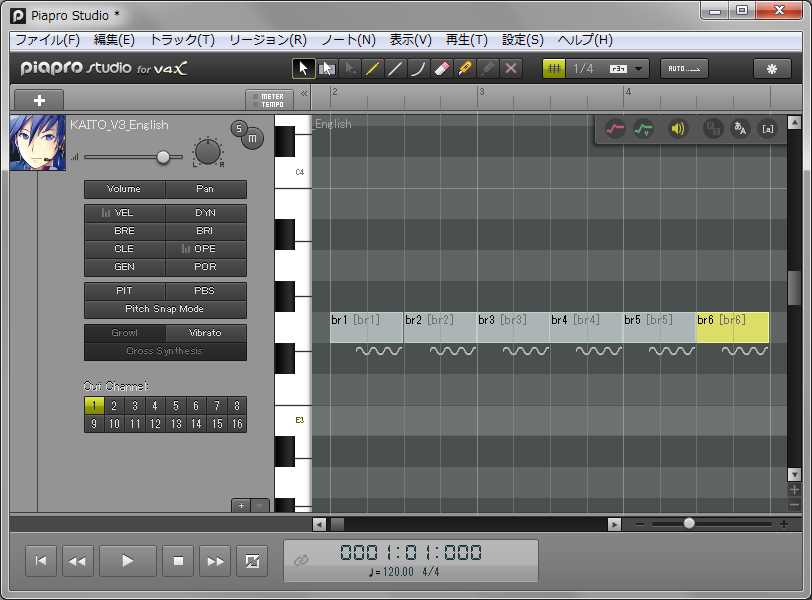
Task: Open the settings gear button
Action: 772,69
